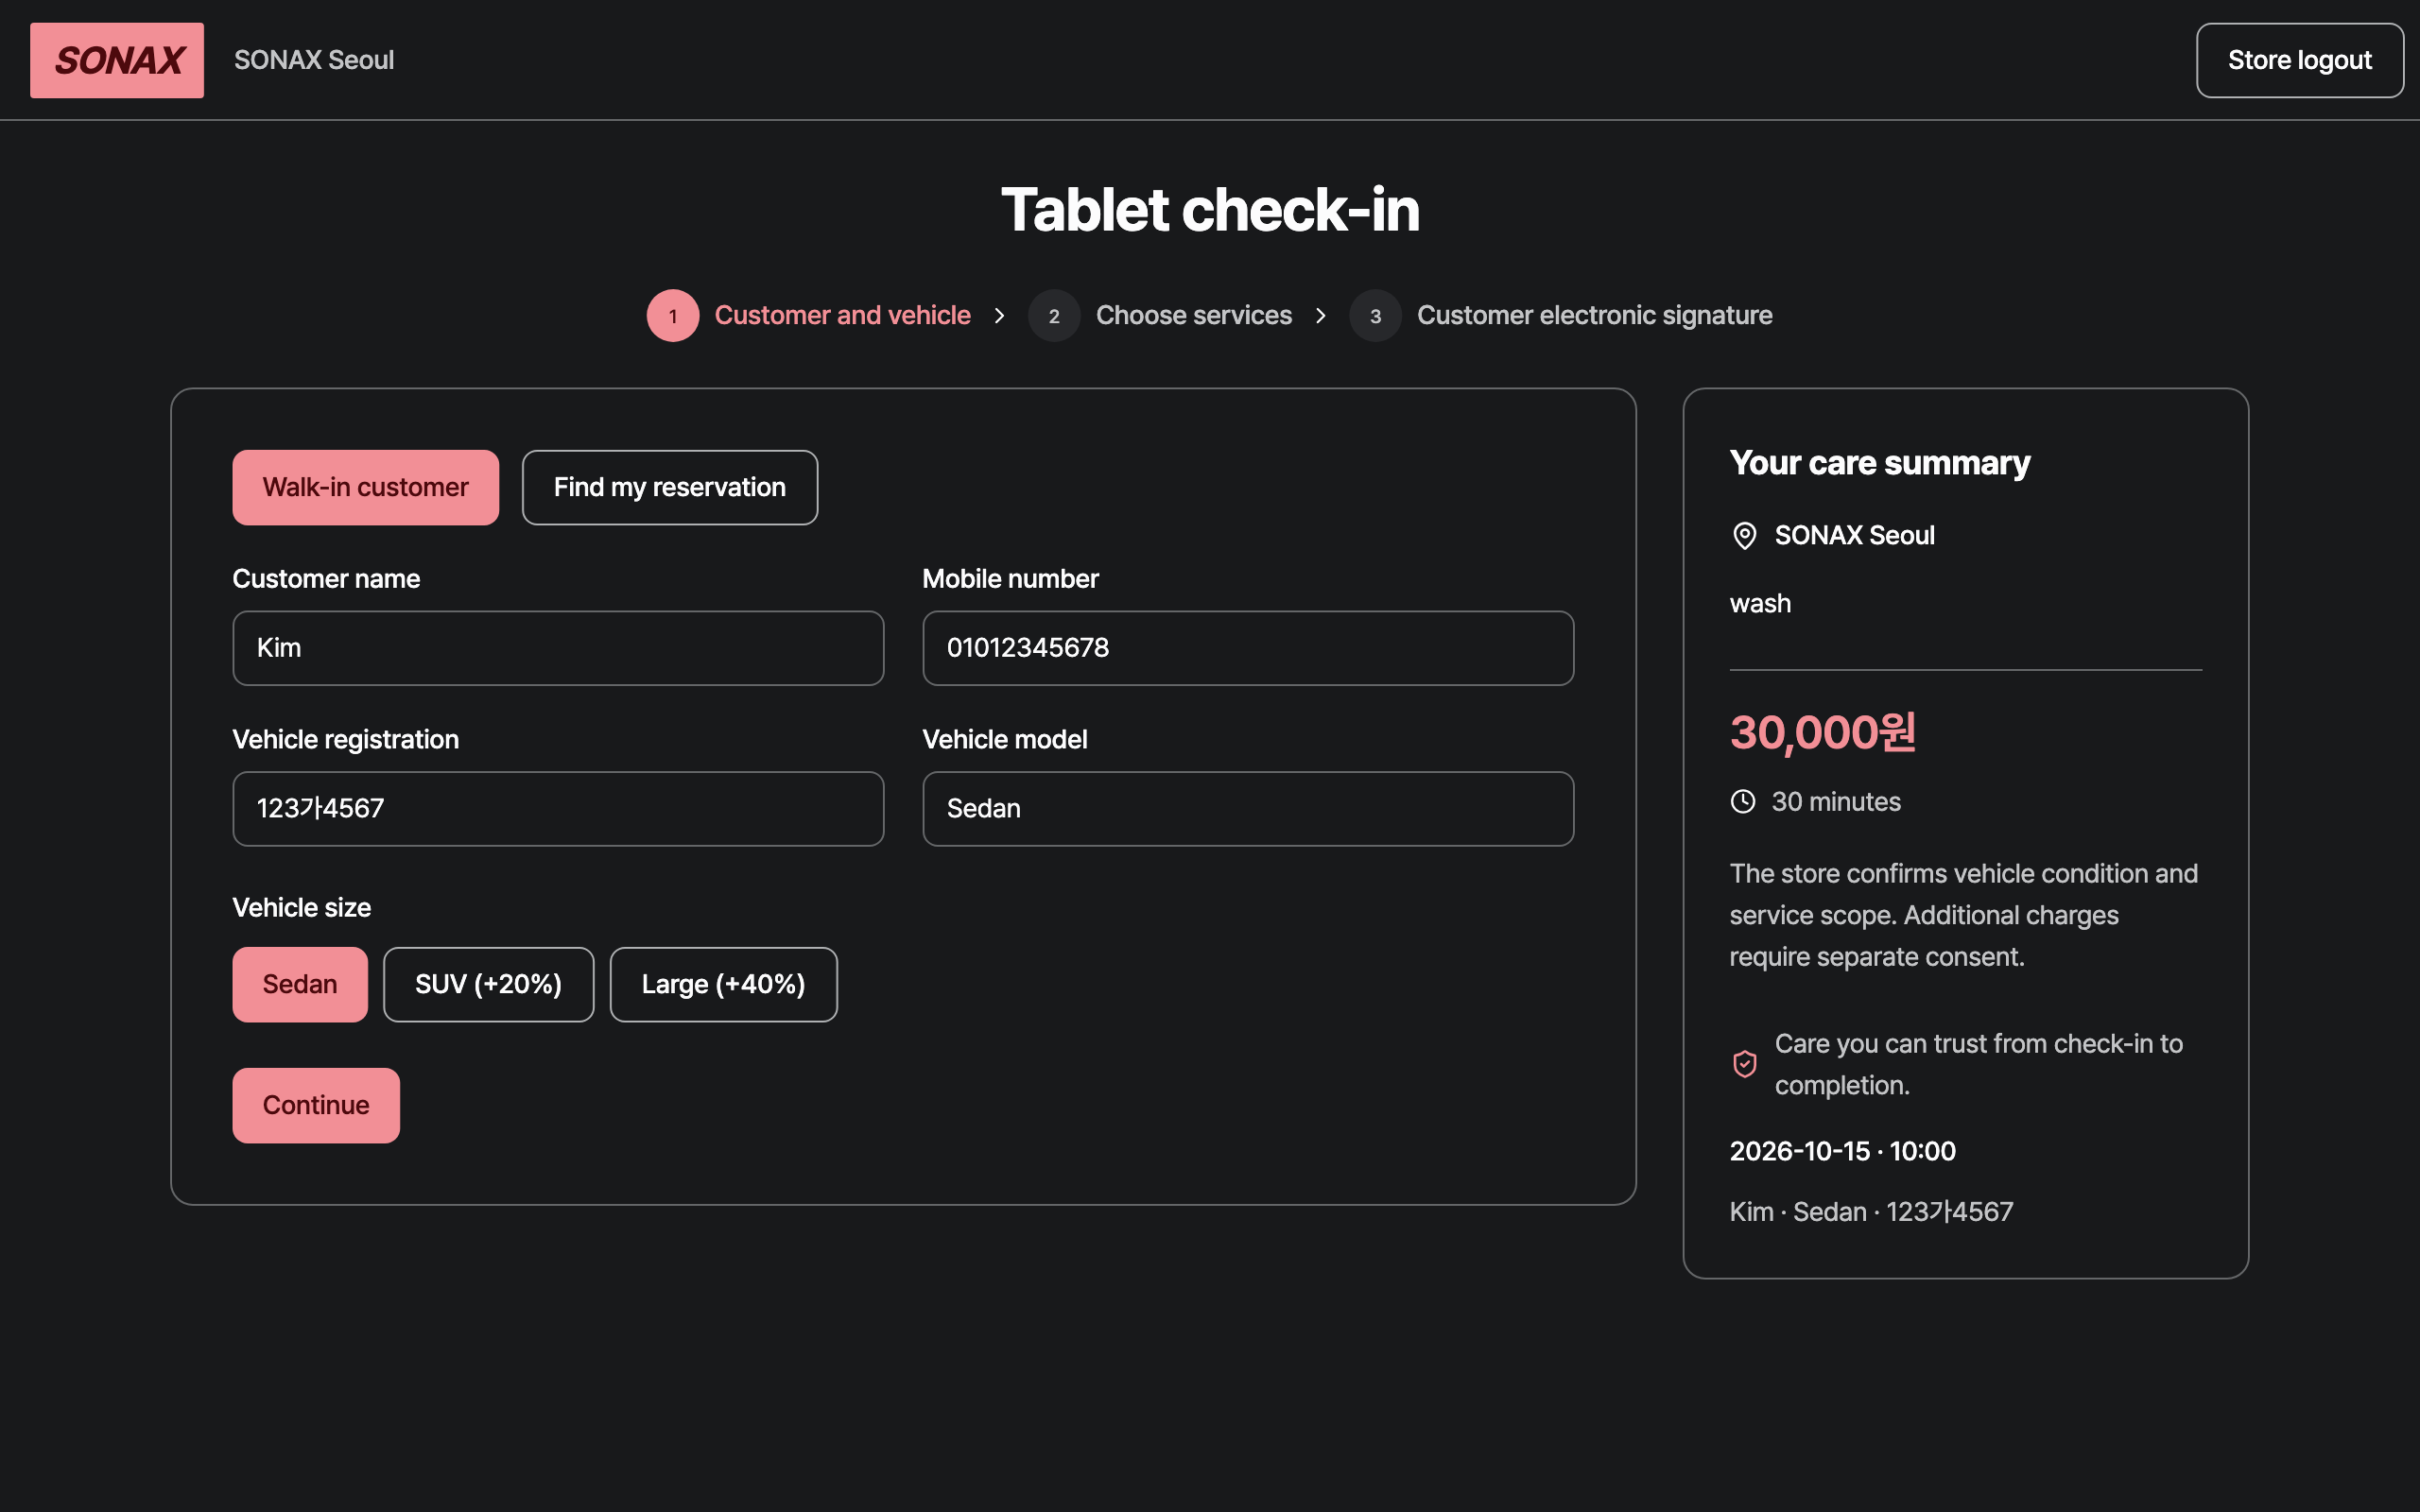Choose SUV (+20%) vehicle size
The width and height of the screenshot is (2420, 1512).
pos(488,984)
